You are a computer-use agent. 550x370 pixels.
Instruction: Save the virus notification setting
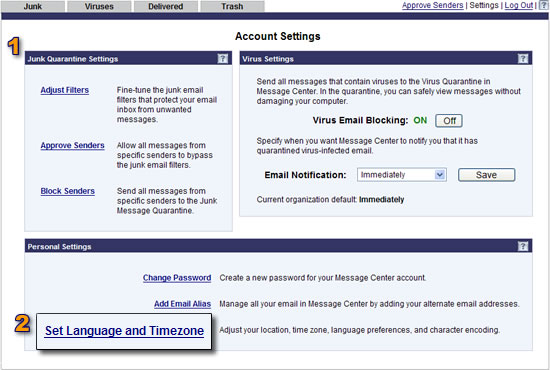pyautogui.click(x=487, y=175)
